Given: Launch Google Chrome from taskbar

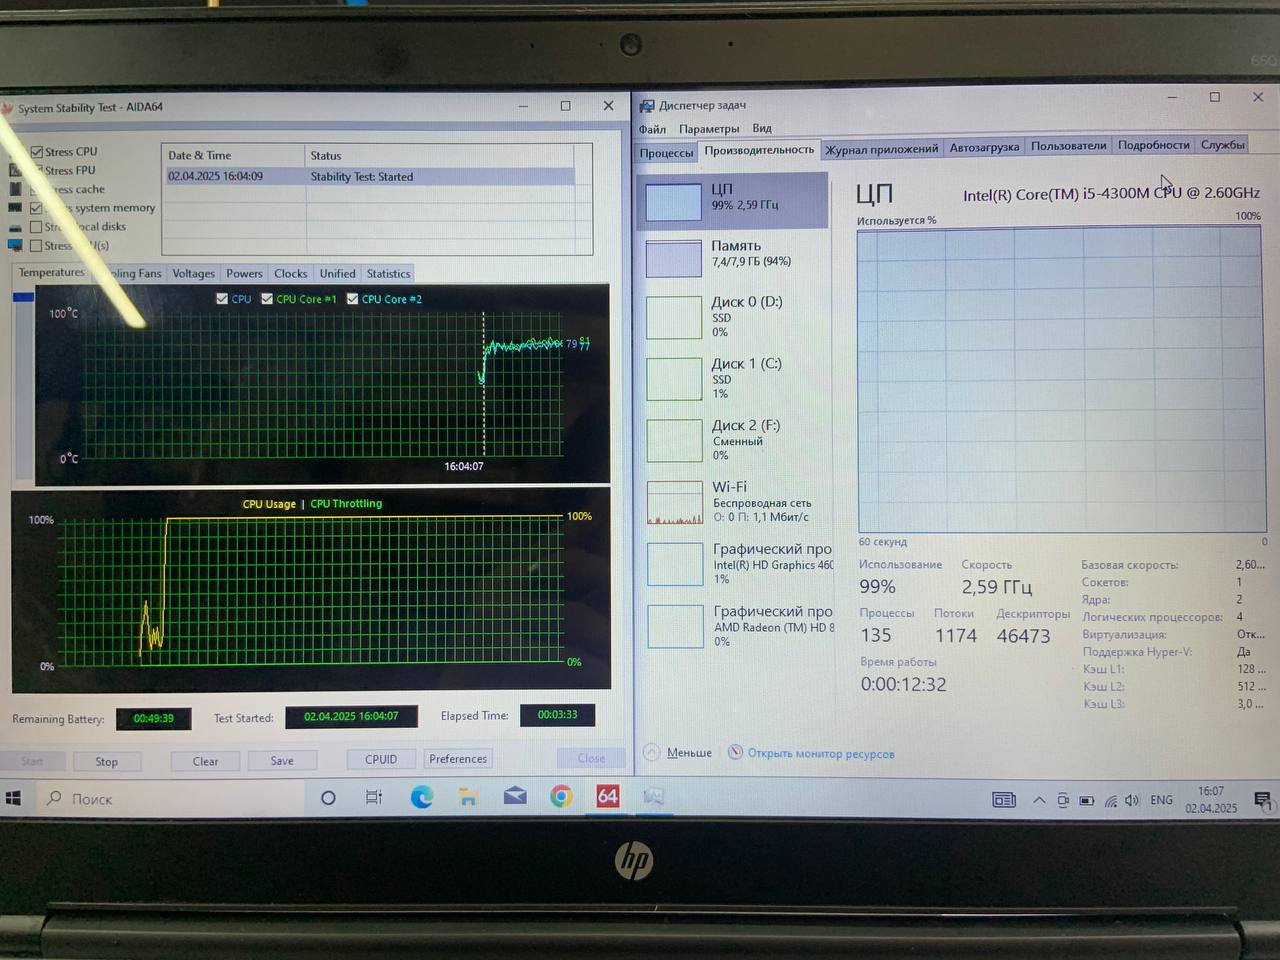Looking at the screenshot, I should pos(561,796).
